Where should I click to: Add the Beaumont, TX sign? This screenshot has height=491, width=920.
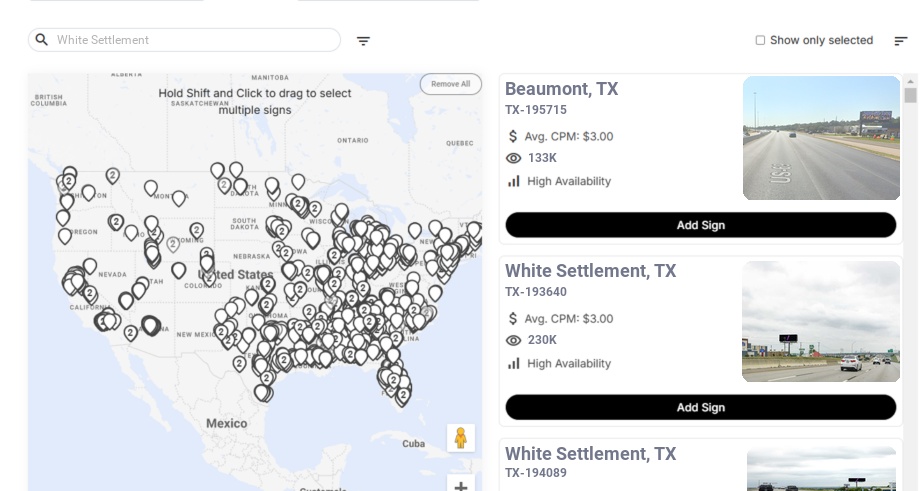[700, 225]
